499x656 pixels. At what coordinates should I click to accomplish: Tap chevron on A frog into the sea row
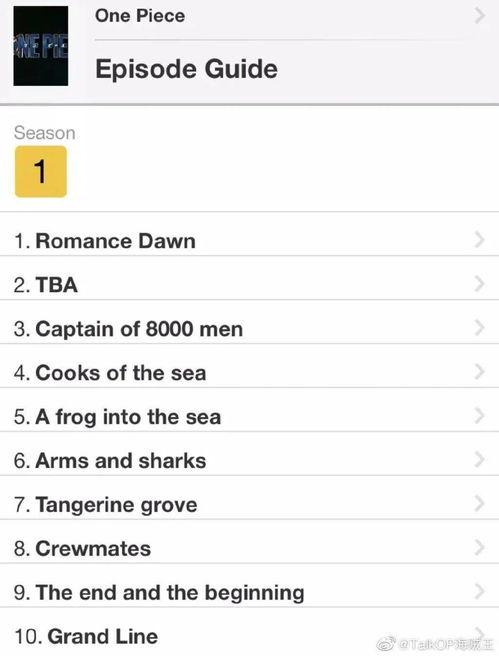(x=480, y=416)
